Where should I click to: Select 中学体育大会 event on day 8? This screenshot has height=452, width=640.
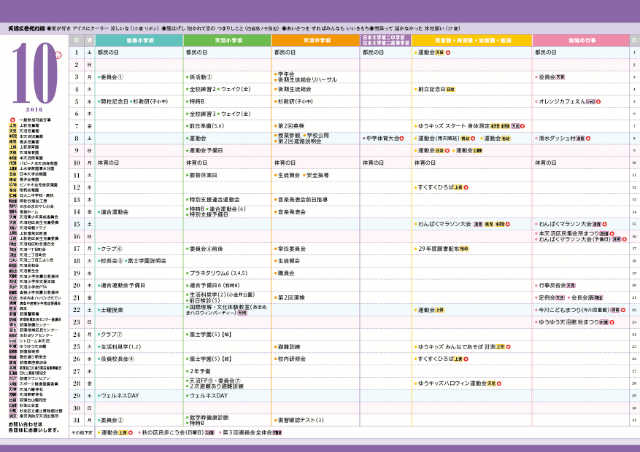pyautogui.click(x=382, y=138)
